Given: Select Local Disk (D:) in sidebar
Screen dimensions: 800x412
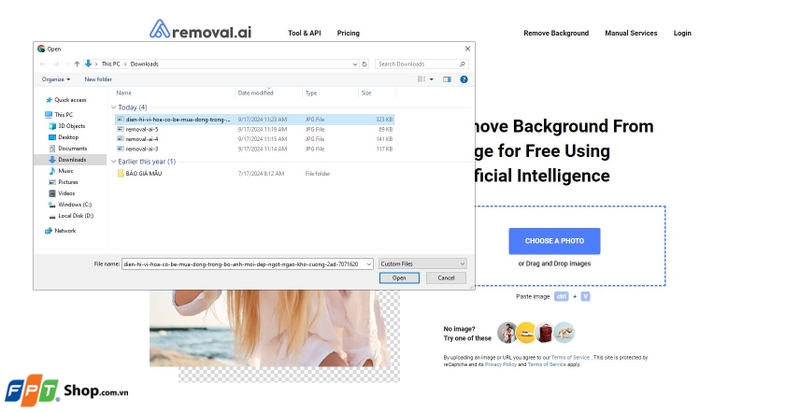Looking at the screenshot, I should 71,216.
